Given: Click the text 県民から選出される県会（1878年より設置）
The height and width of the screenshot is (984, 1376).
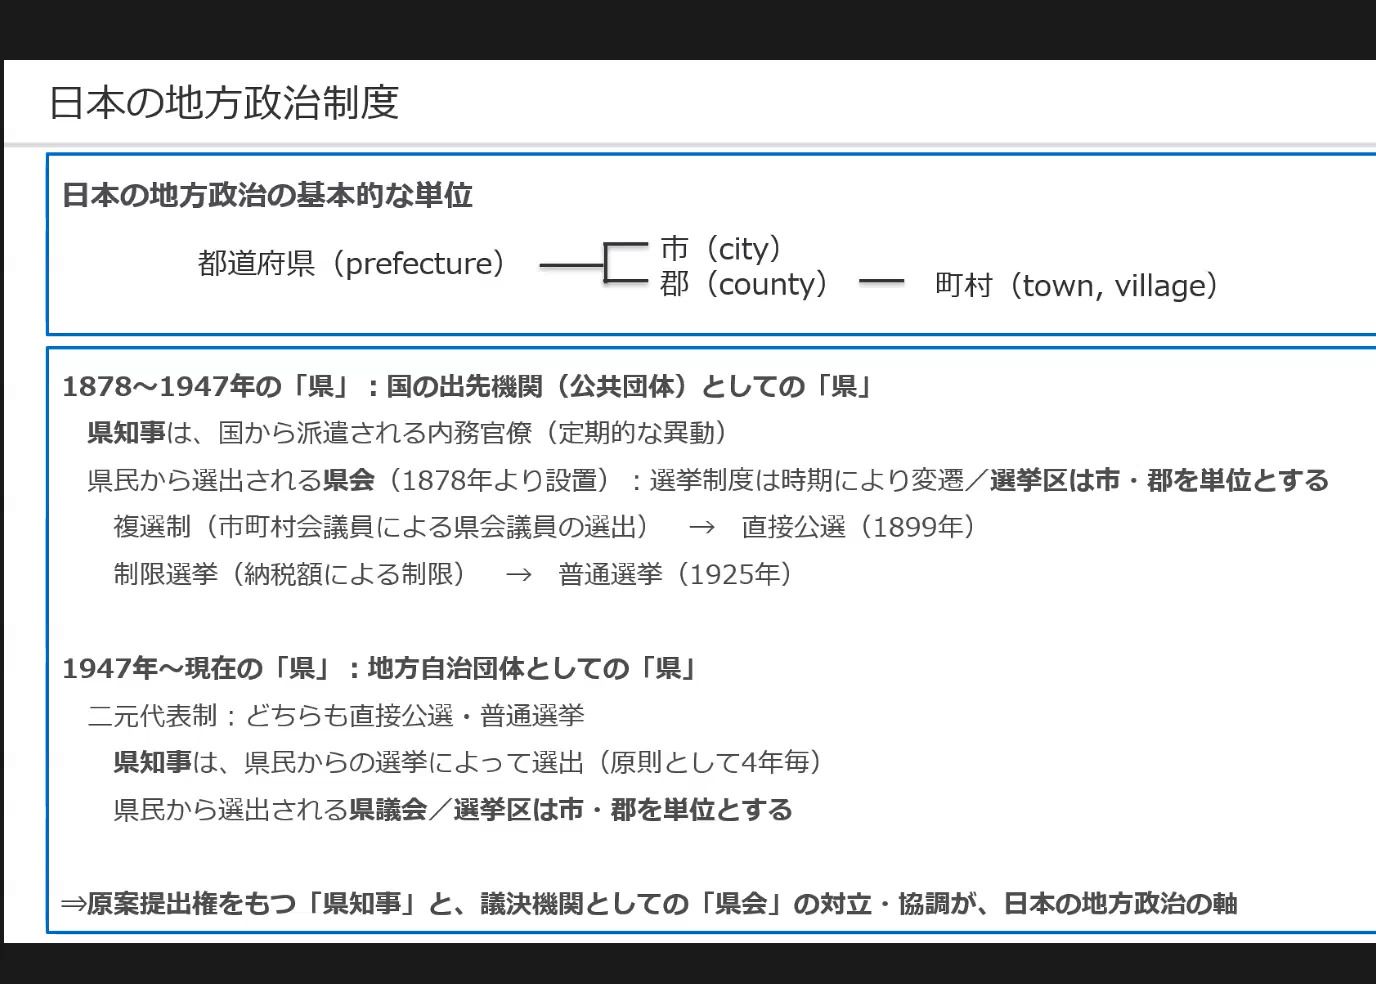Looking at the screenshot, I should tap(352, 480).
